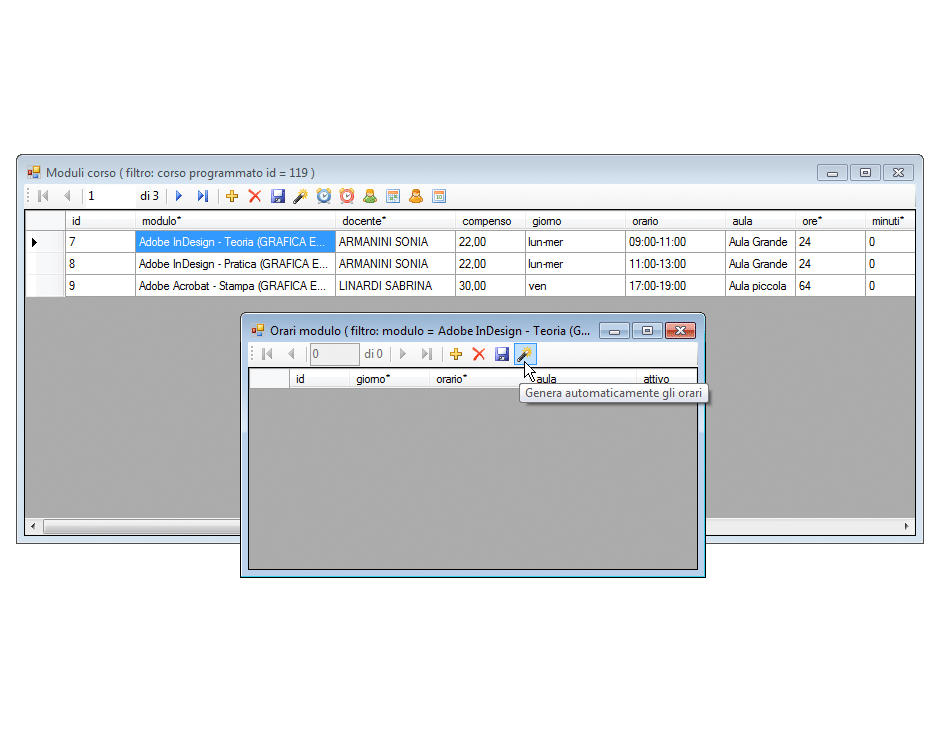Sort by aula column in Moduli corso
The width and height of the screenshot is (940, 732).
[x=760, y=221]
